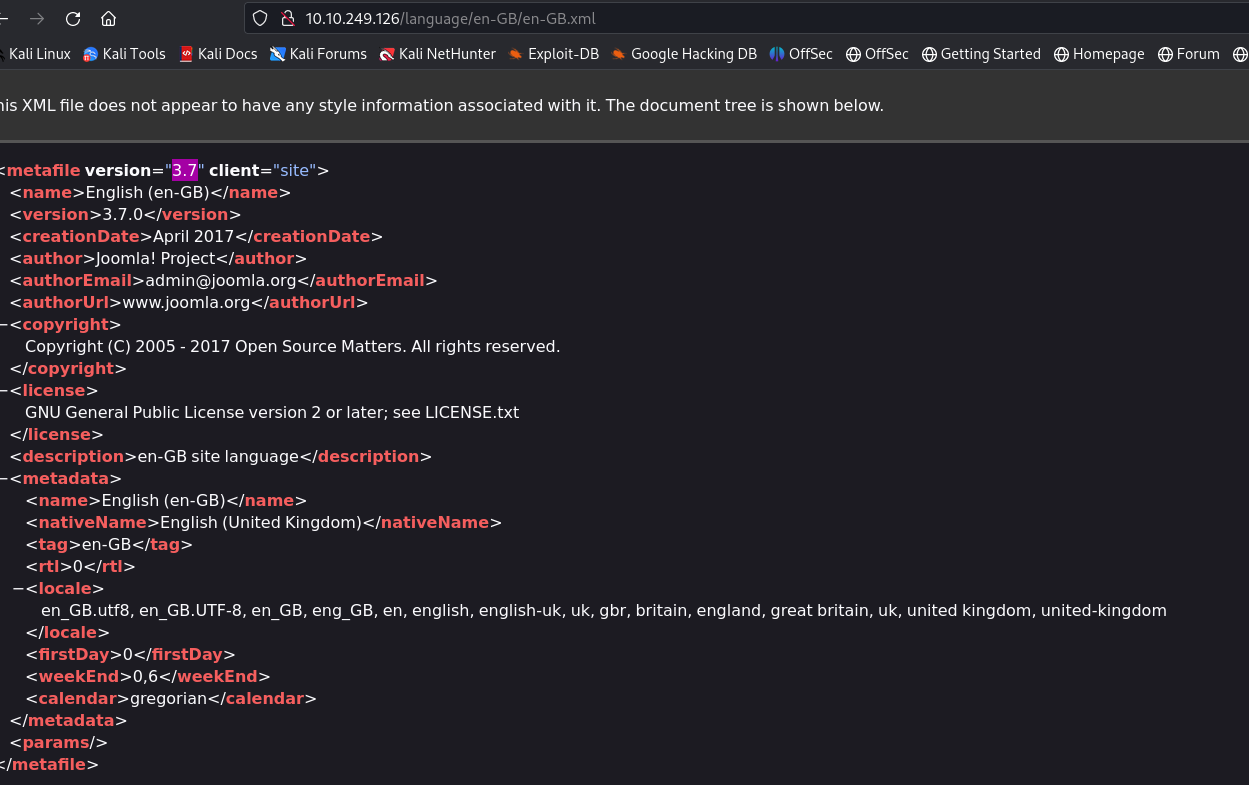Click the forward navigation arrow
The width and height of the screenshot is (1249, 785).
tap(37, 19)
